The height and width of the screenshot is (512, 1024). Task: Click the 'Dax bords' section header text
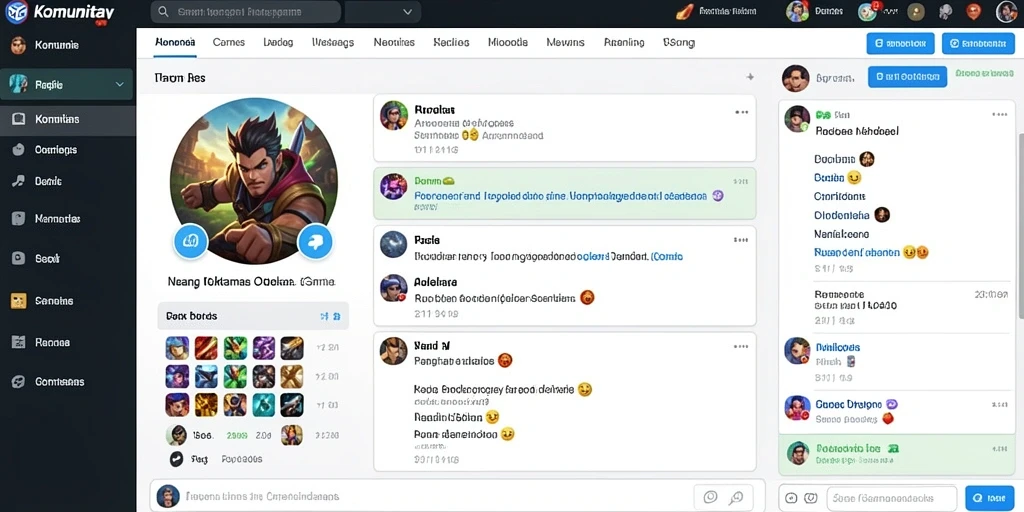(x=191, y=316)
